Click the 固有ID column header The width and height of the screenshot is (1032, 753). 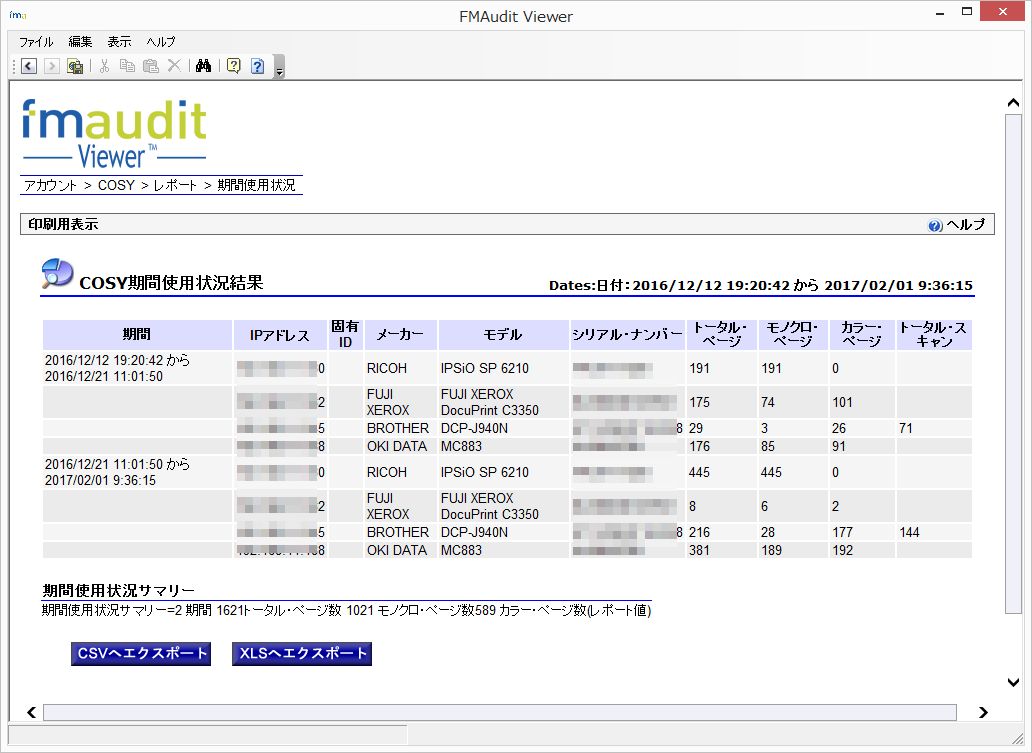(x=346, y=335)
